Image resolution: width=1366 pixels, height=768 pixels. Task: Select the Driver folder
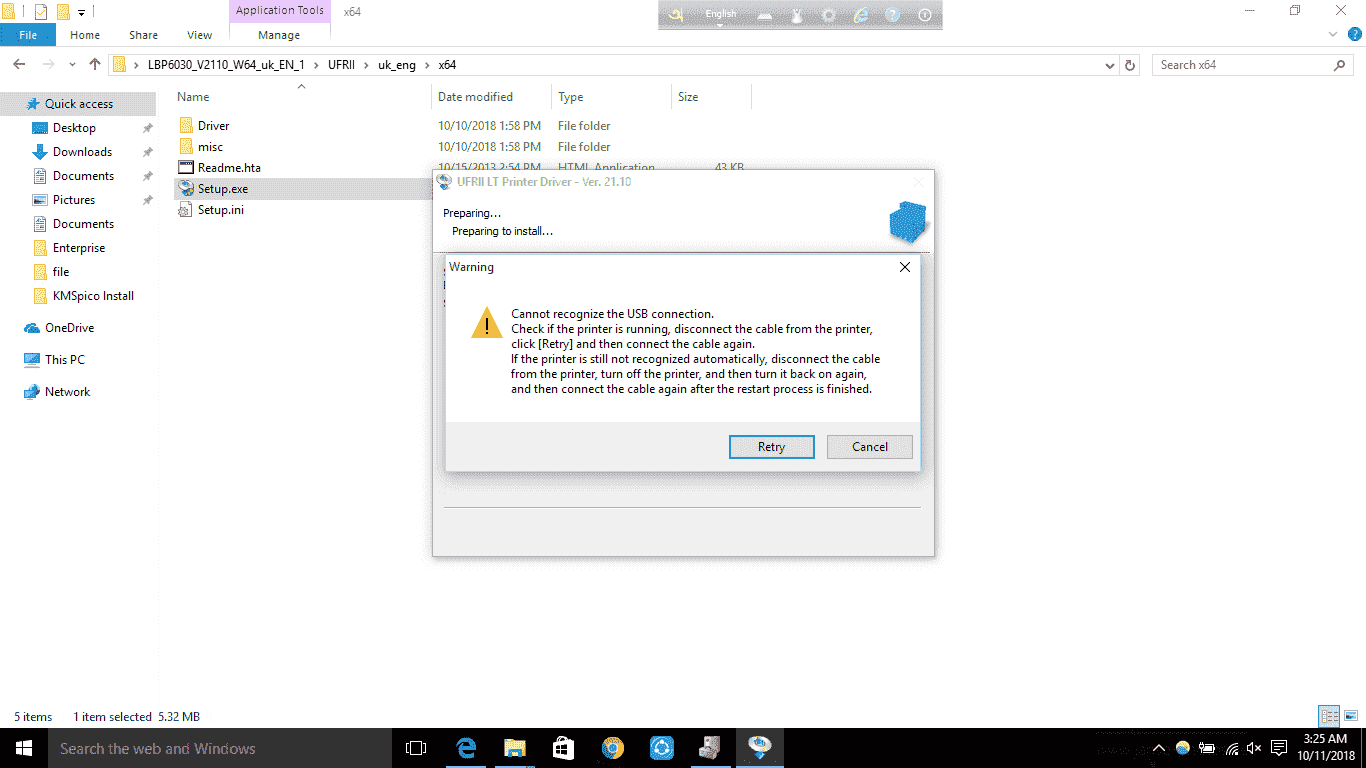[213, 126]
